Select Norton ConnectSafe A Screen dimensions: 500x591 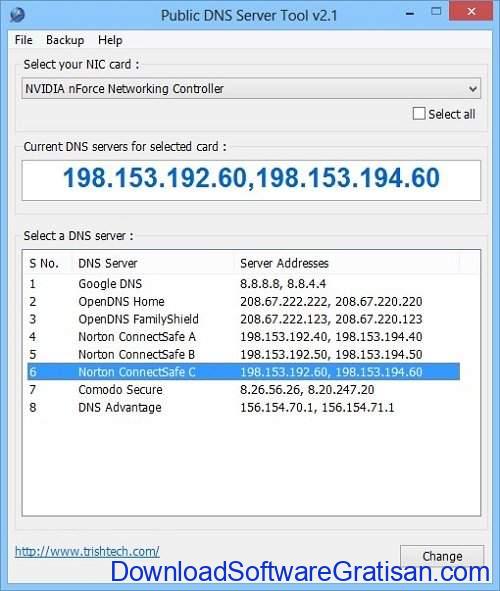(x=243, y=337)
